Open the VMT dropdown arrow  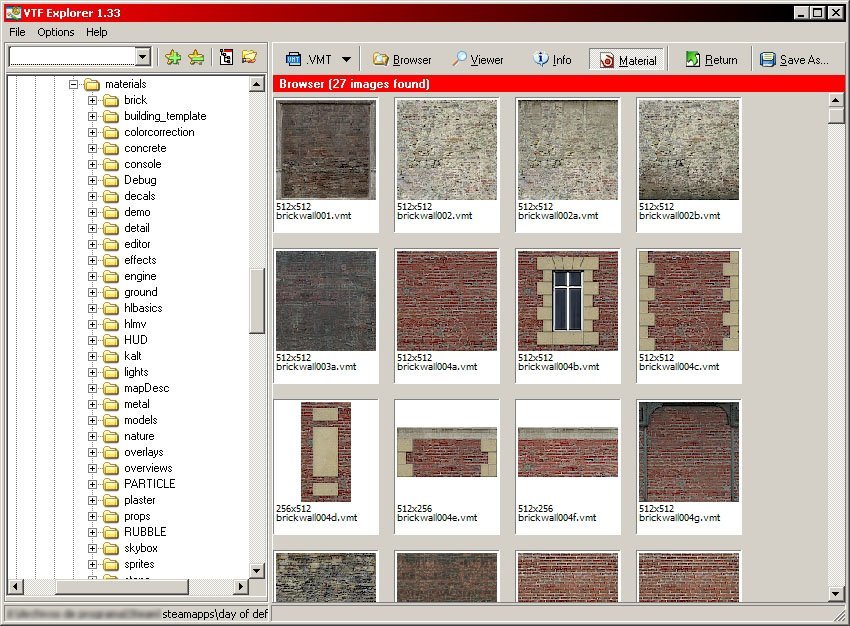346,60
